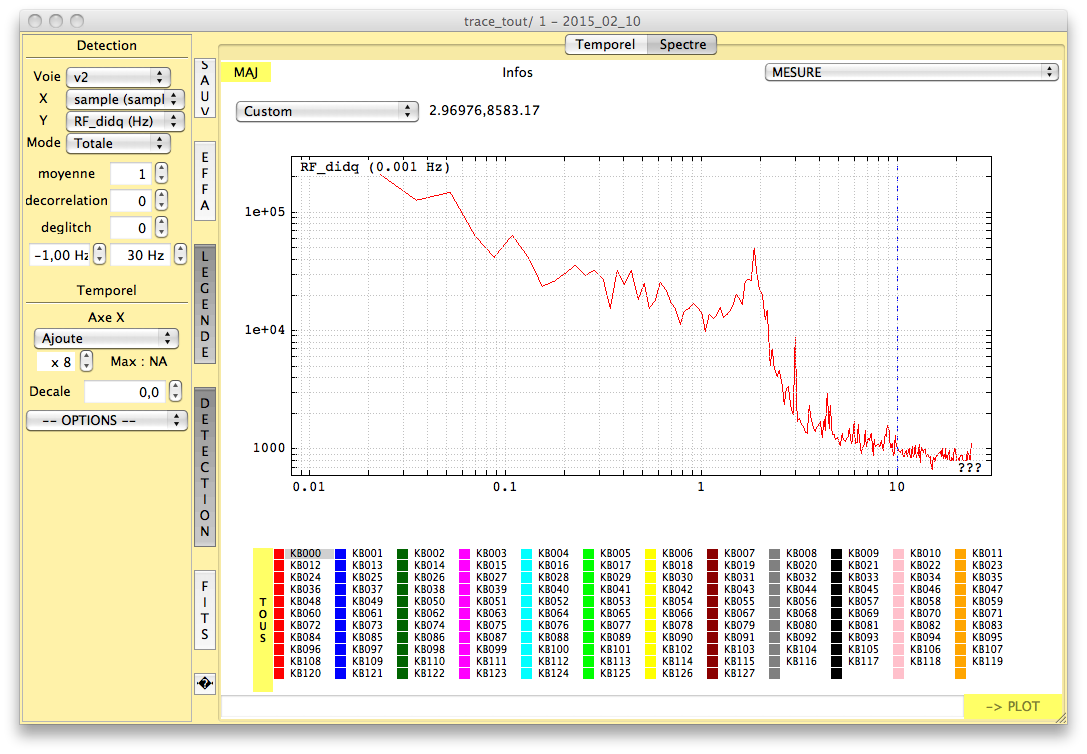Screen dimensions: 1087x754
Task: Open the MESURE dropdown menu
Action: tap(910, 72)
